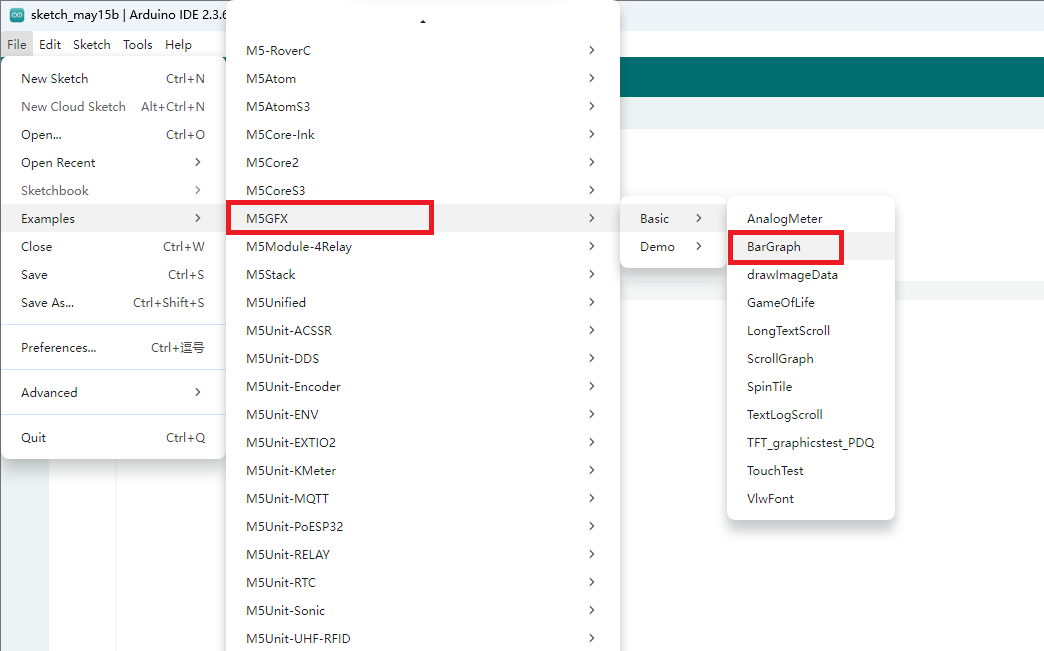Open the Help menu
The image size is (1044, 651).
tap(178, 45)
